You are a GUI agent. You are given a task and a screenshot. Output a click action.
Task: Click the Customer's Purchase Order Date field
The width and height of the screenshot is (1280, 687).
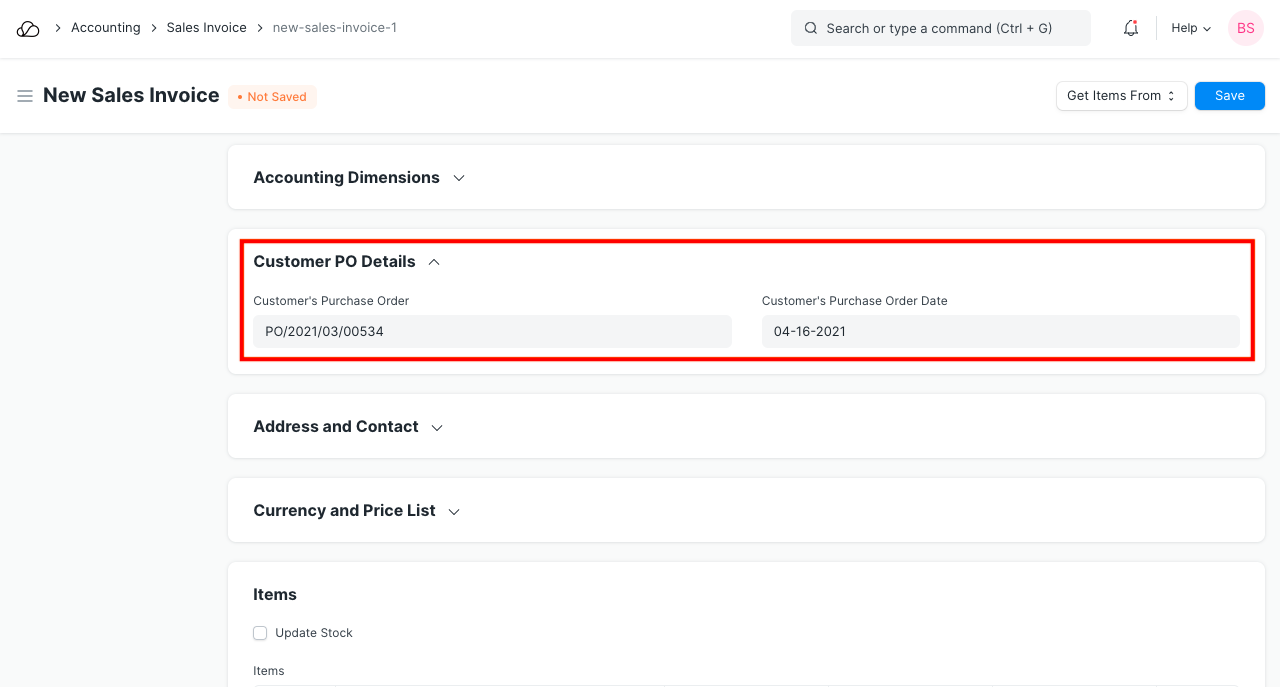1000,332
